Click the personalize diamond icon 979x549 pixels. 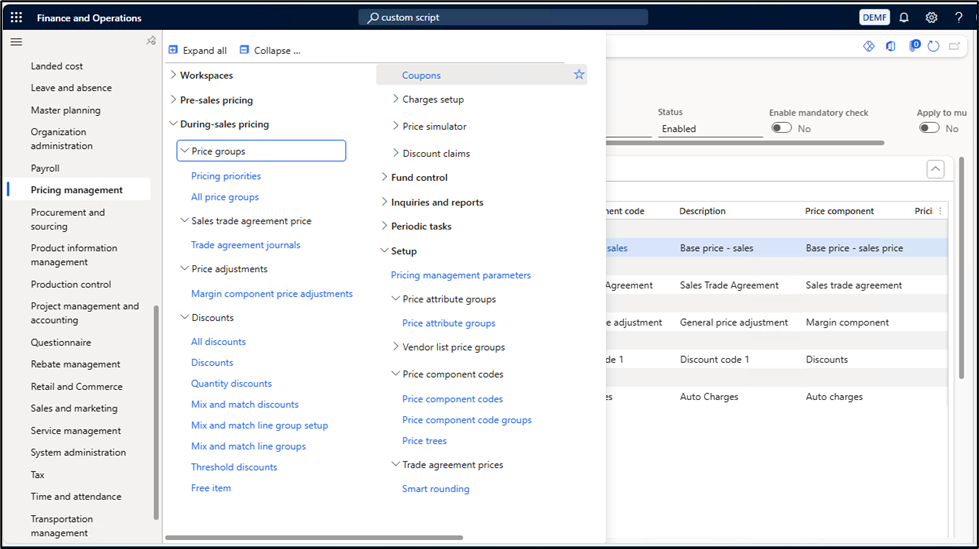(868, 46)
